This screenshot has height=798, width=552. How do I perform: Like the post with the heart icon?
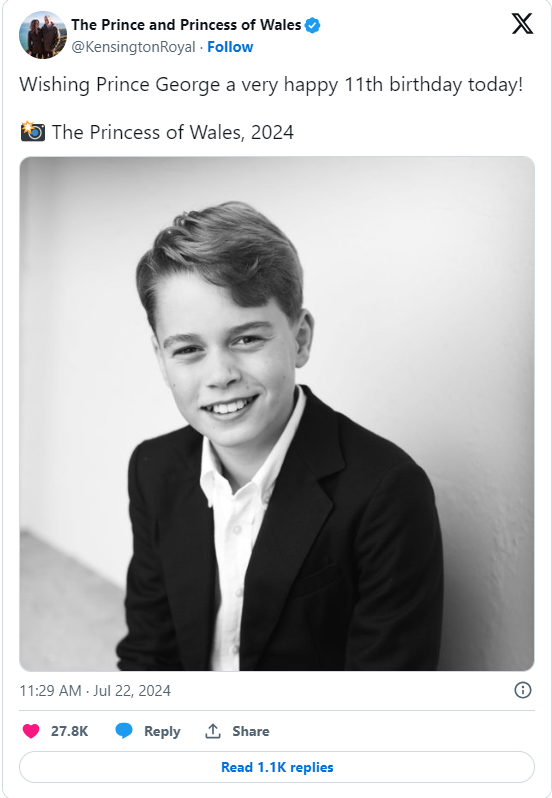tap(31, 731)
